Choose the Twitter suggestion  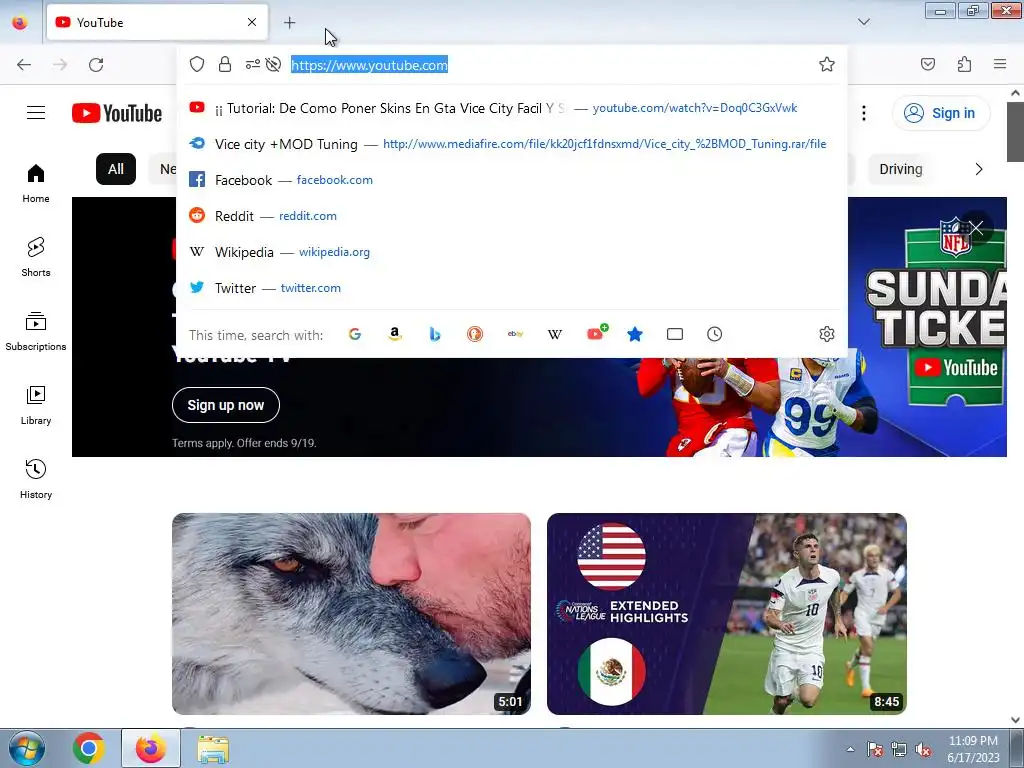[x=512, y=288]
